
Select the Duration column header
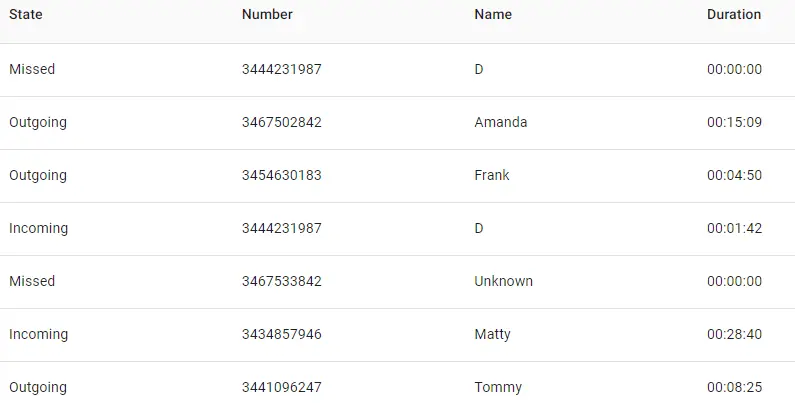(x=734, y=15)
